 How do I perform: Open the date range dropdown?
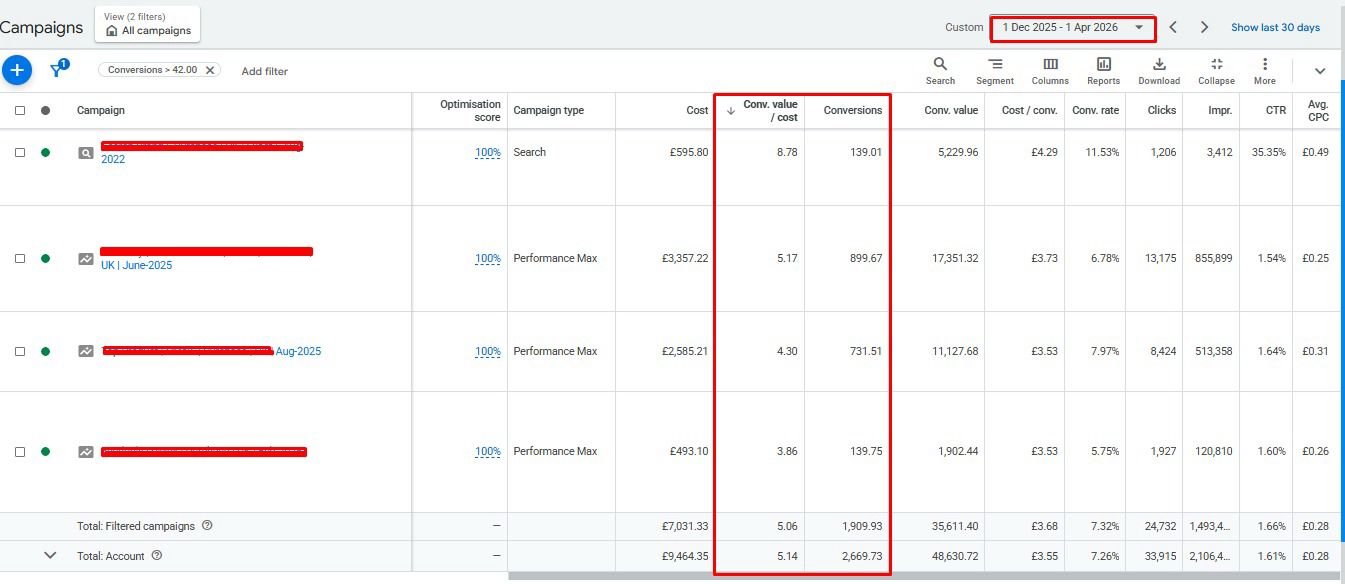pos(1072,28)
